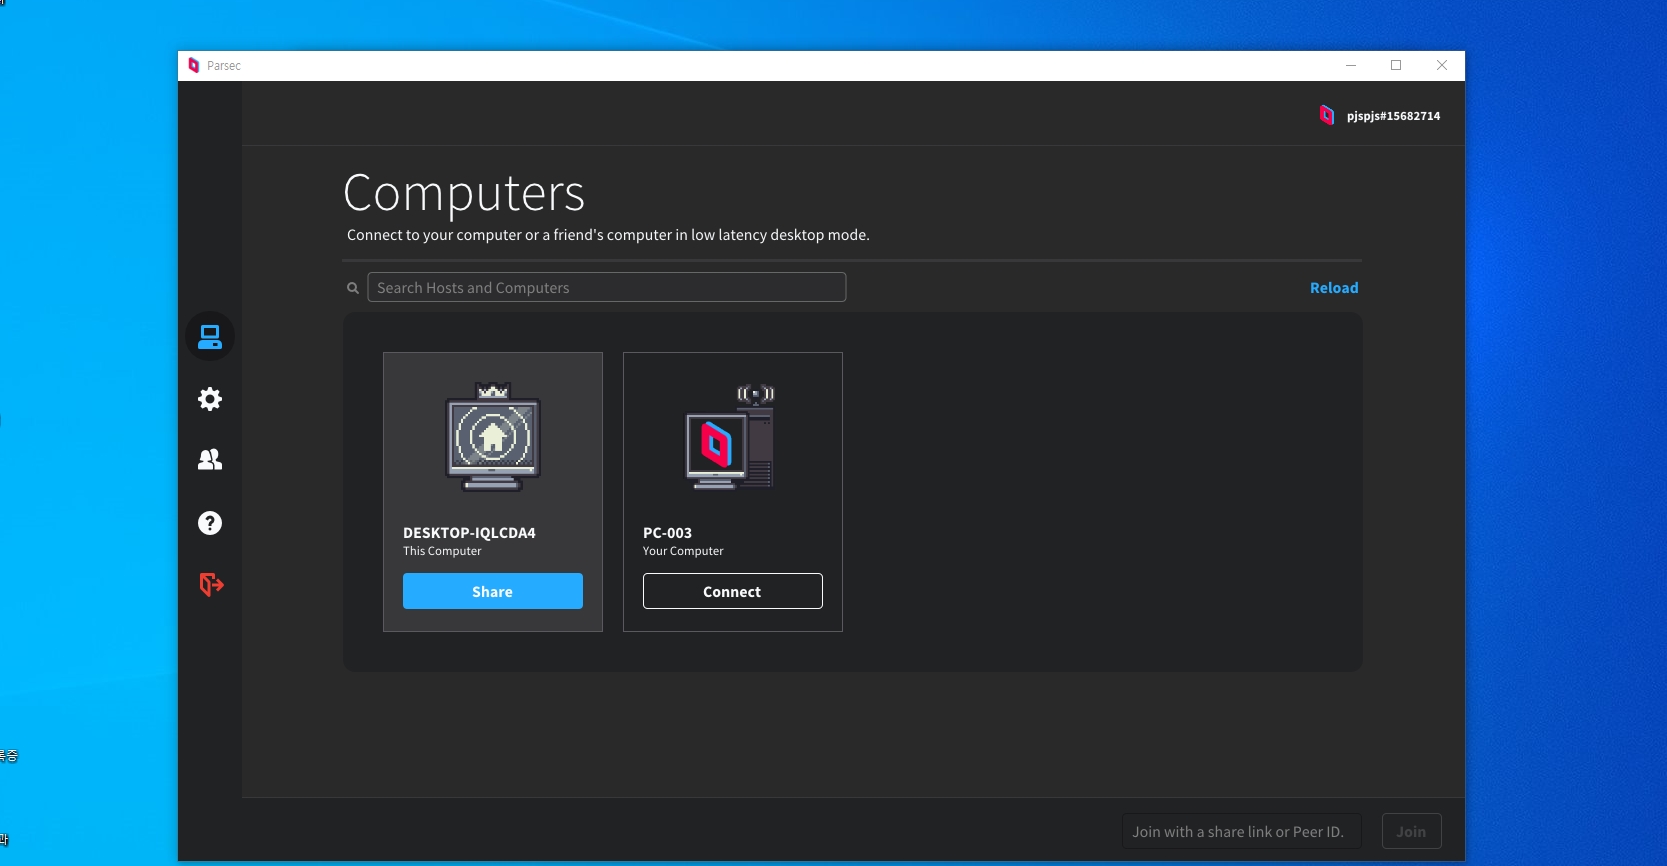Click the Parsec title bar logo
Image resolution: width=1667 pixels, height=866 pixels.
click(x=194, y=66)
